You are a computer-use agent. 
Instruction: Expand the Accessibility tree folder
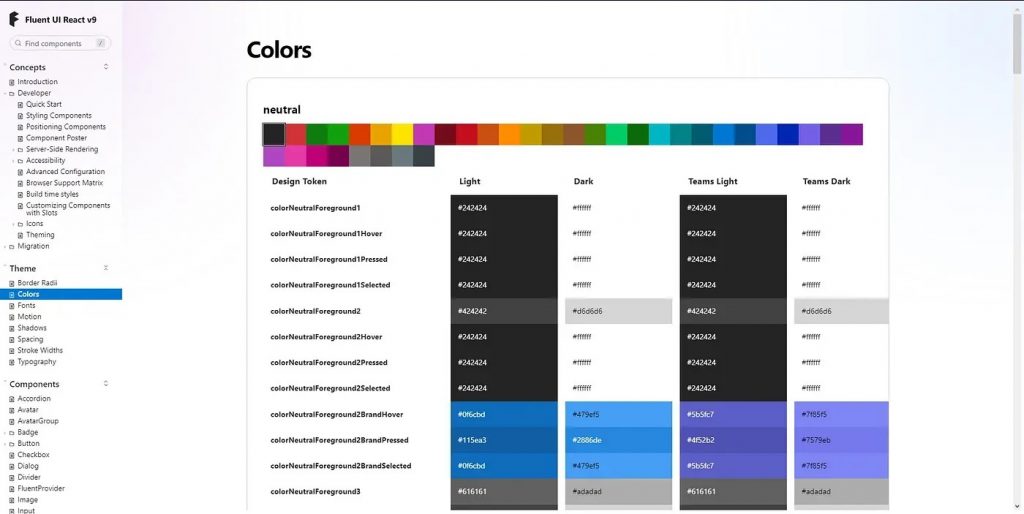click(x=14, y=161)
